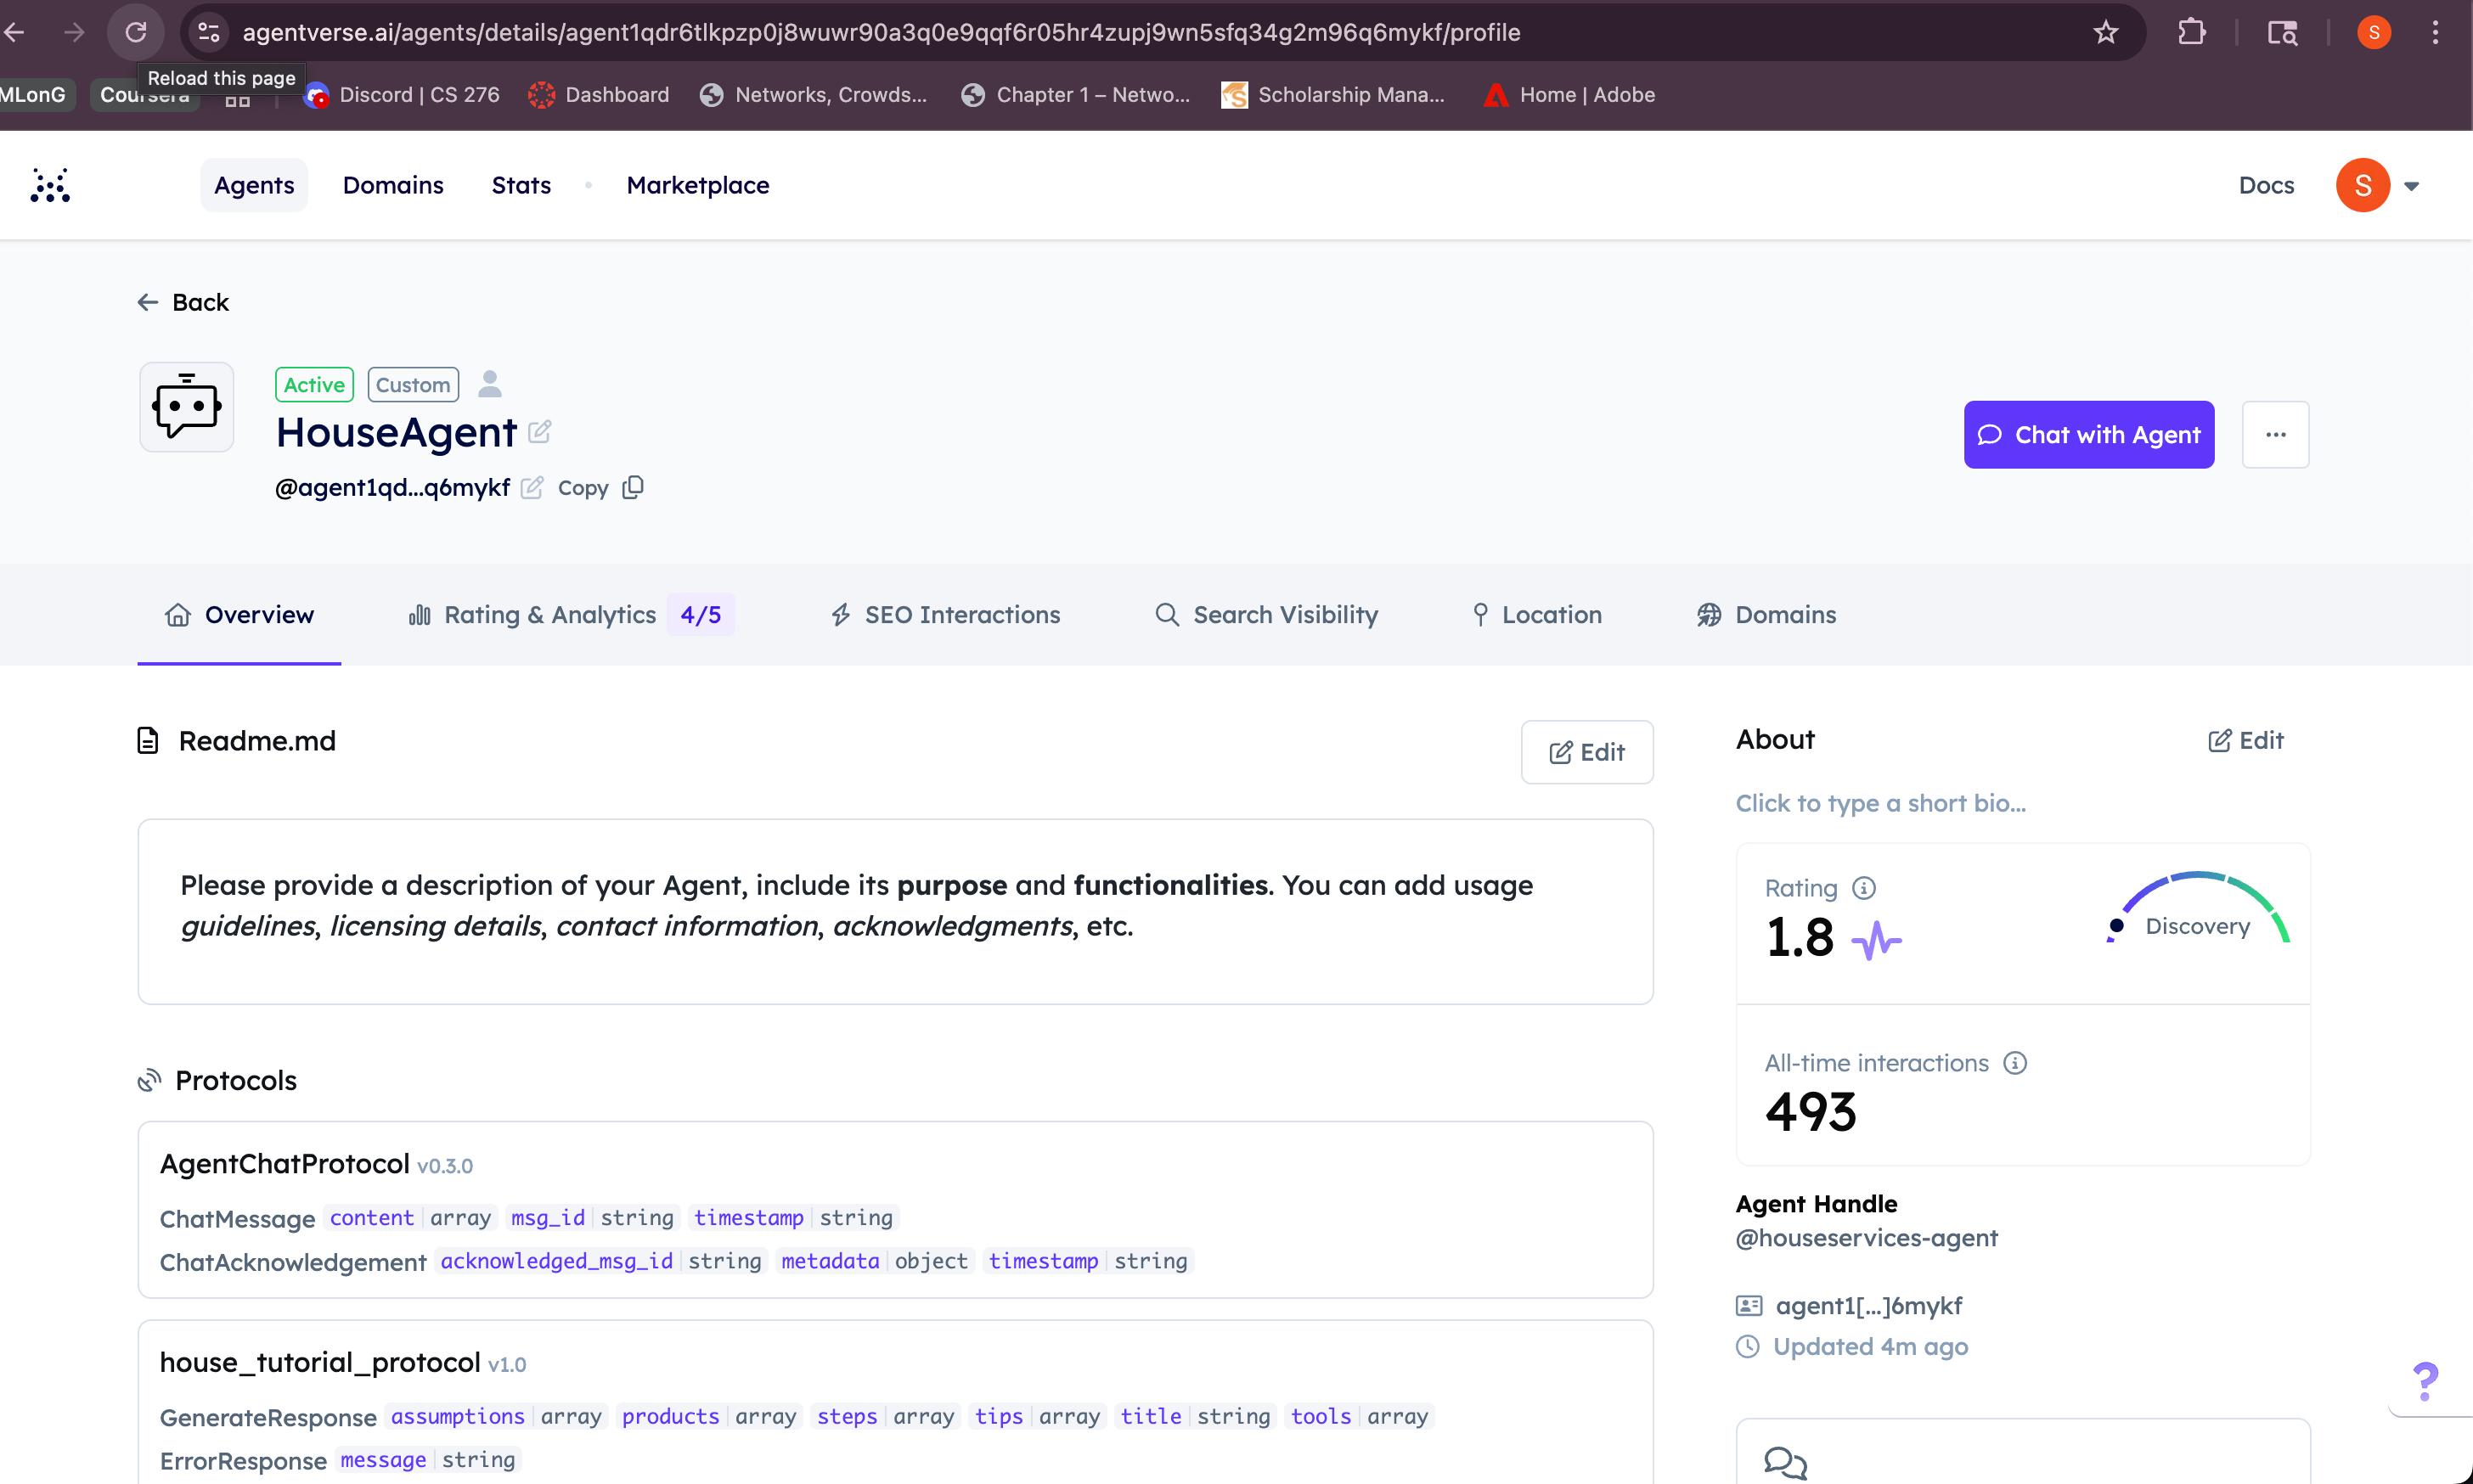This screenshot has height=1484, width=2473.
Task: Click Edit button for Readme.md
Action: (x=1586, y=752)
